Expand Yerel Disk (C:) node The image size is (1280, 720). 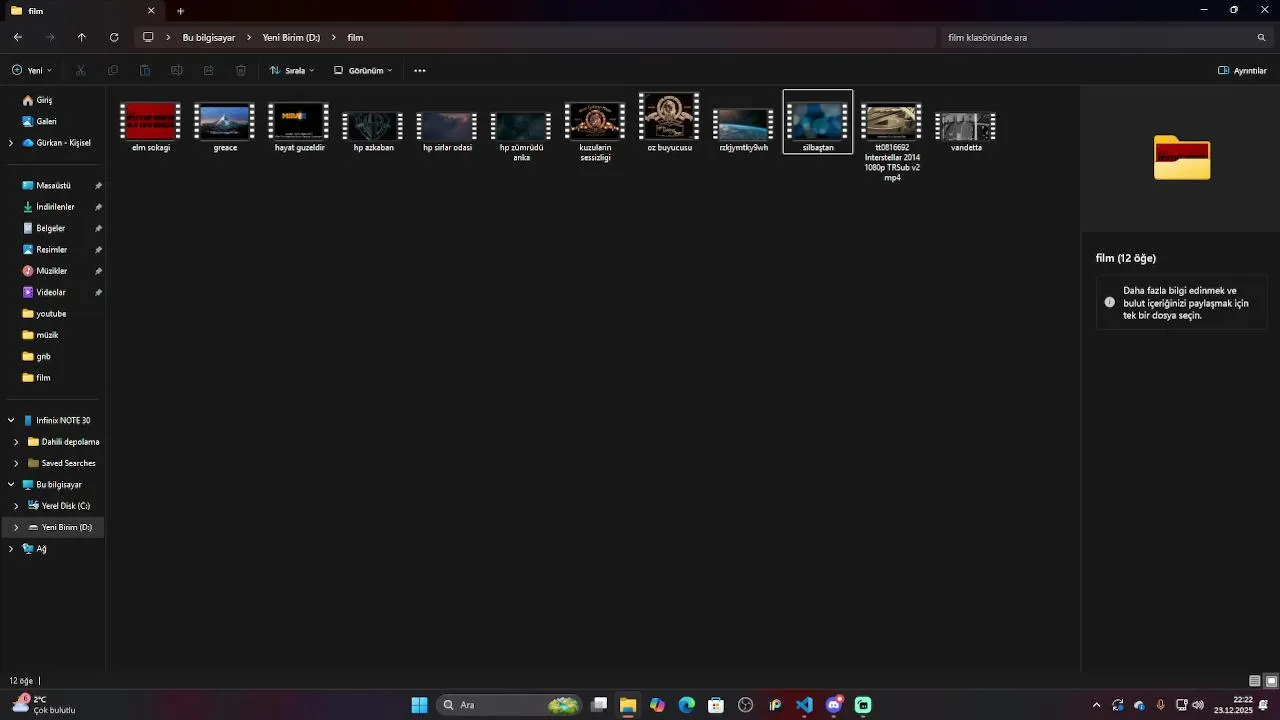point(16,506)
